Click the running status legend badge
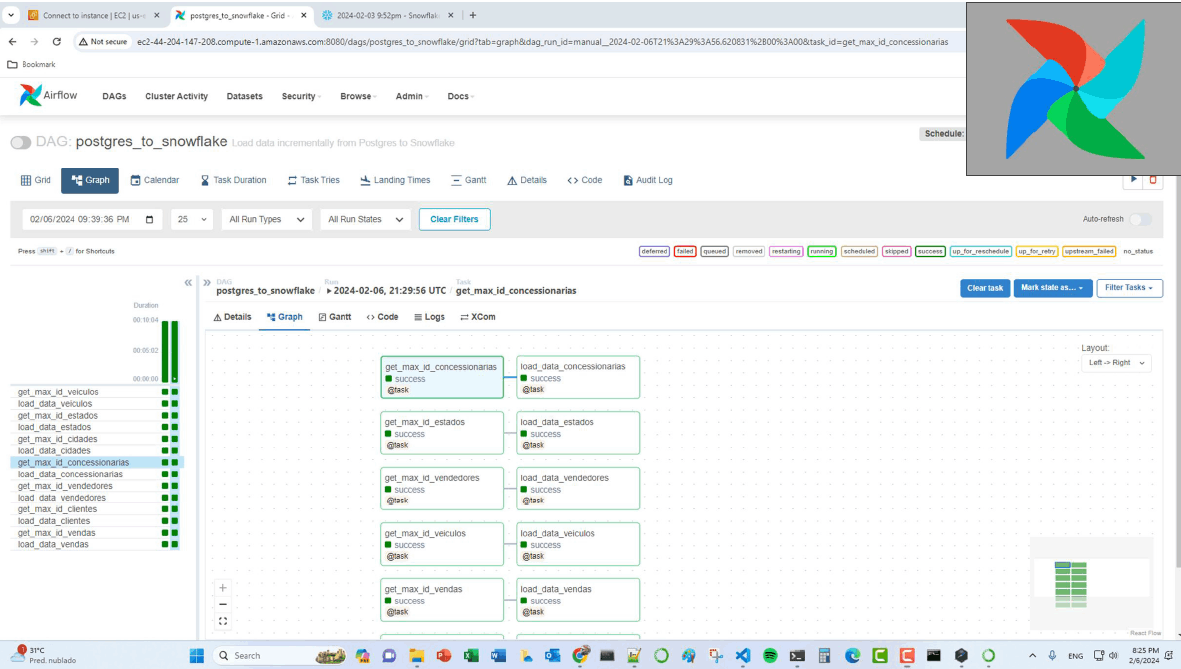Image resolution: width=1181 pixels, height=669 pixels. [x=821, y=252]
